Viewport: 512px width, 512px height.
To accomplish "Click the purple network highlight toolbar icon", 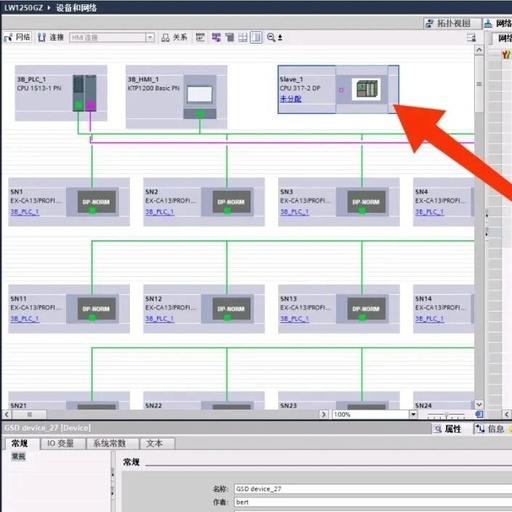I will point(216,37).
